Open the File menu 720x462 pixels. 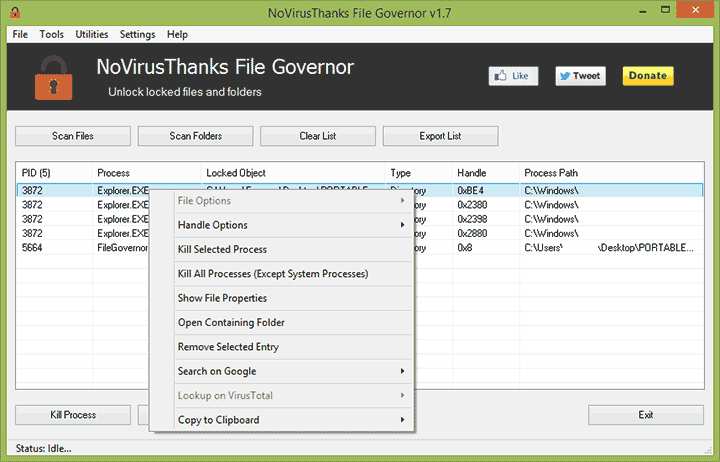pyautogui.click(x=20, y=34)
